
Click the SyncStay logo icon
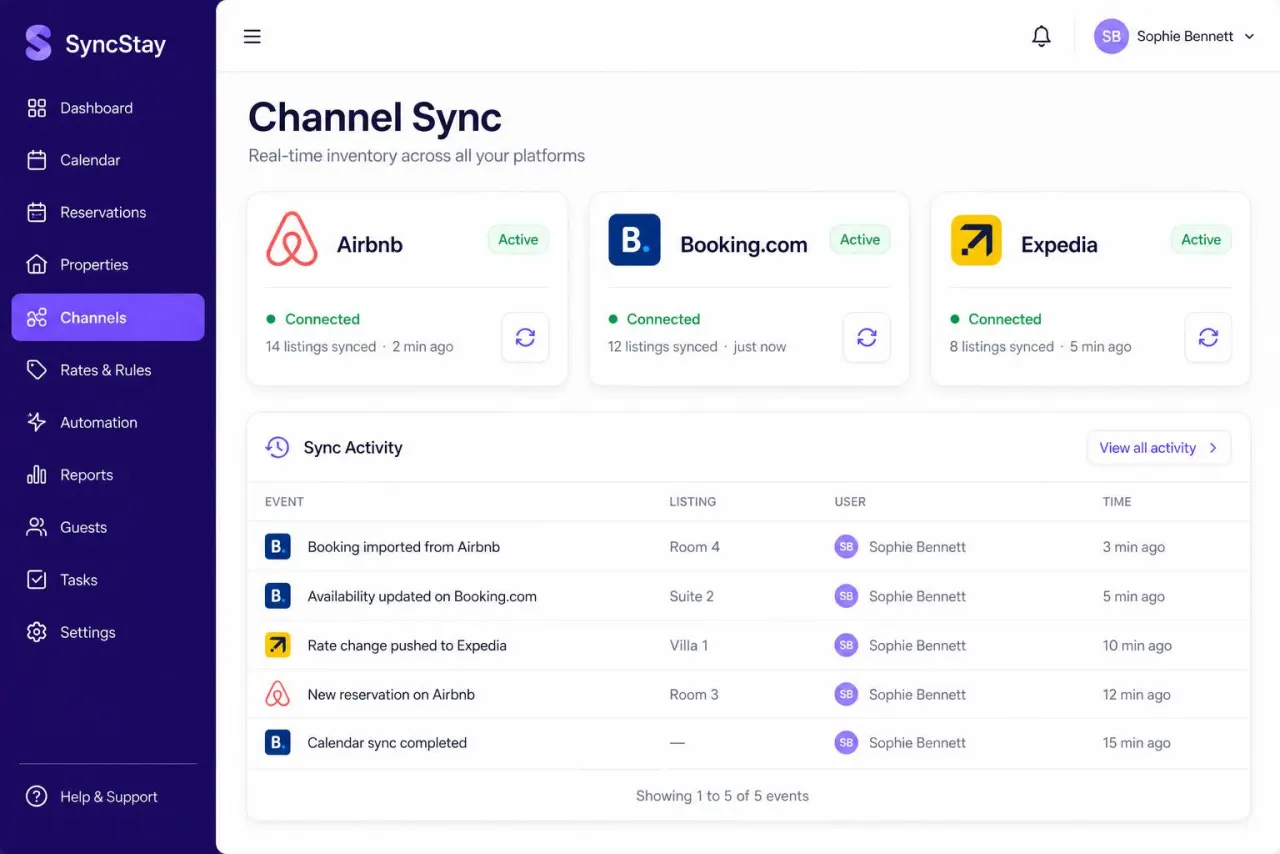pos(38,43)
